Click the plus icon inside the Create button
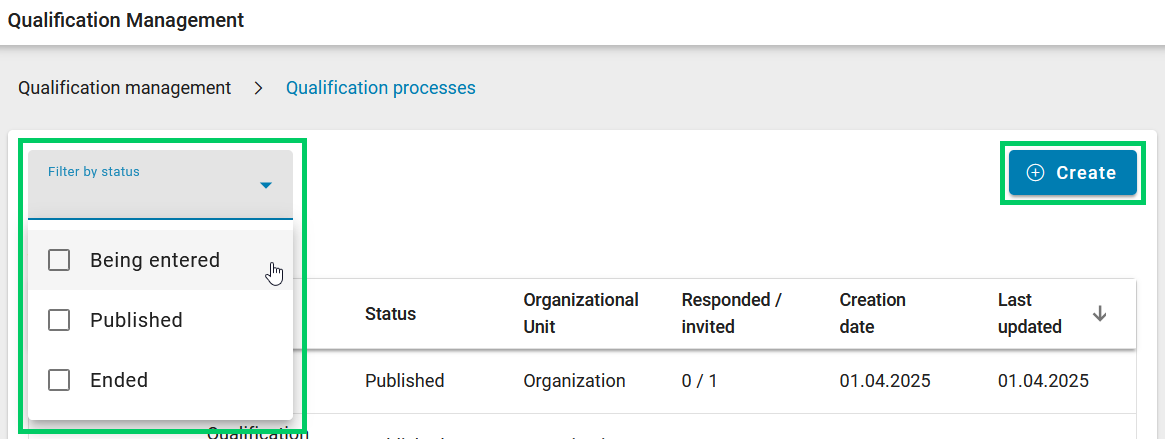Screen dimensions: 1165x439 pyautogui.click(x=1036, y=173)
